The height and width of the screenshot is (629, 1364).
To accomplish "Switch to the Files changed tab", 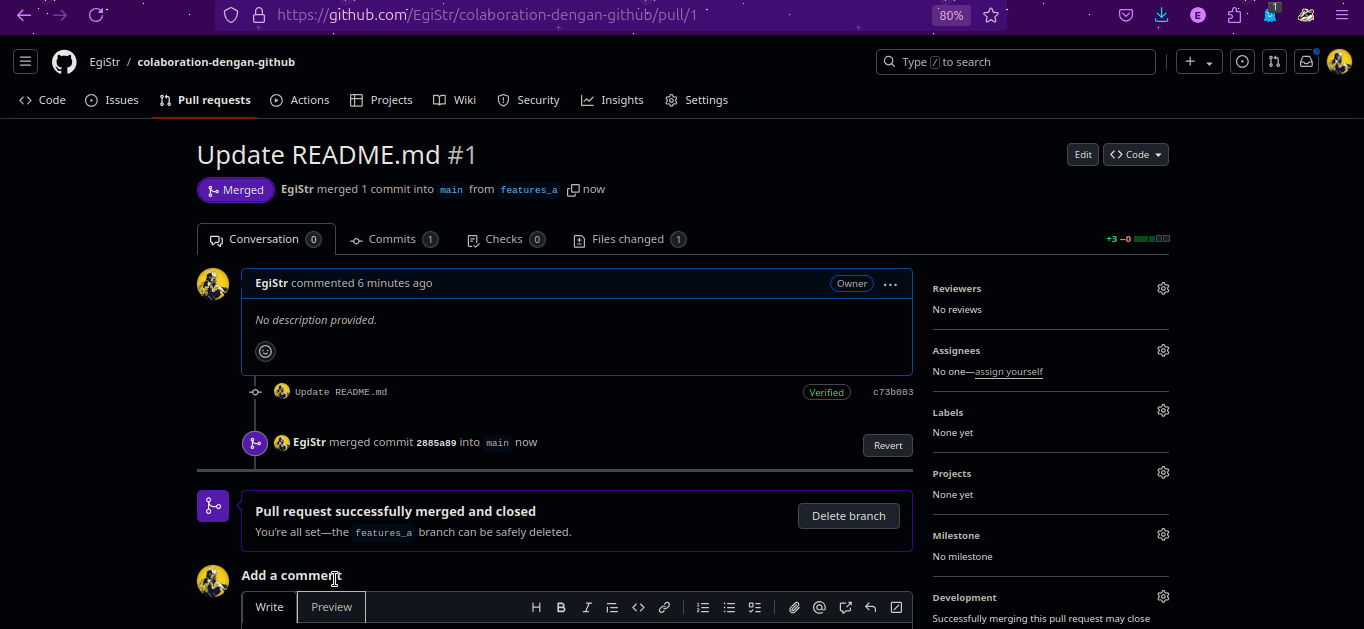I will pos(629,240).
